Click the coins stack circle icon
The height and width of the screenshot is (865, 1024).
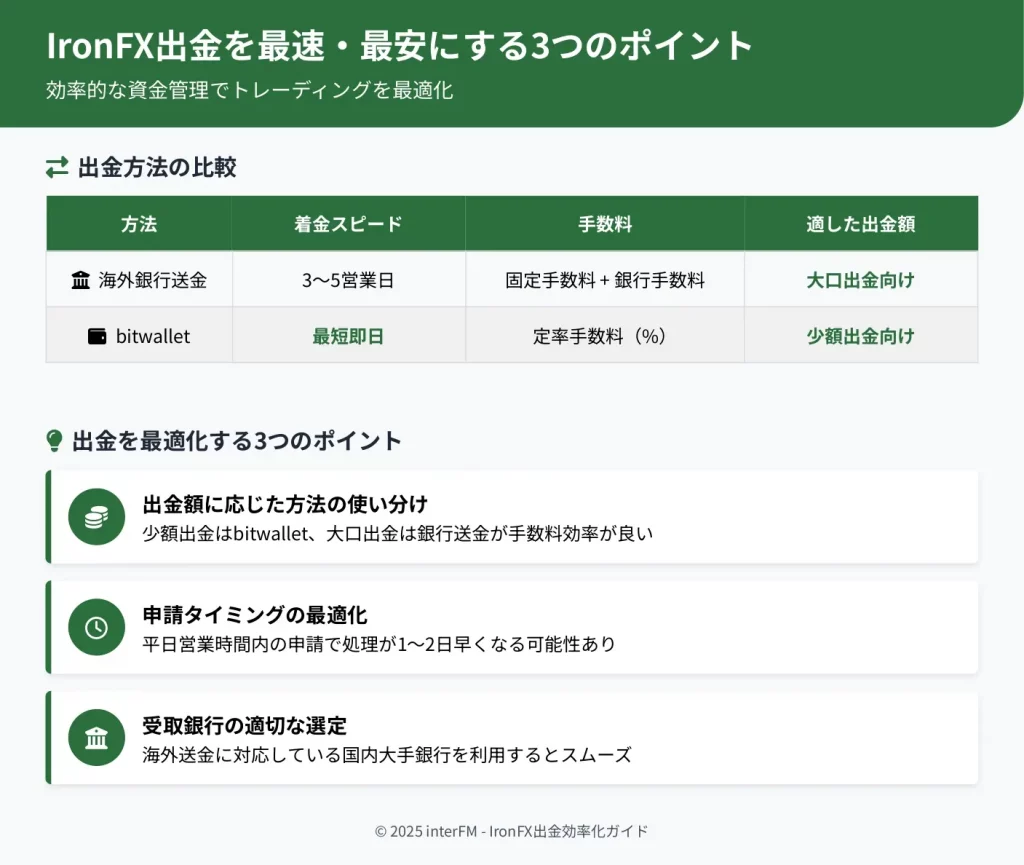tap(96, 517)
